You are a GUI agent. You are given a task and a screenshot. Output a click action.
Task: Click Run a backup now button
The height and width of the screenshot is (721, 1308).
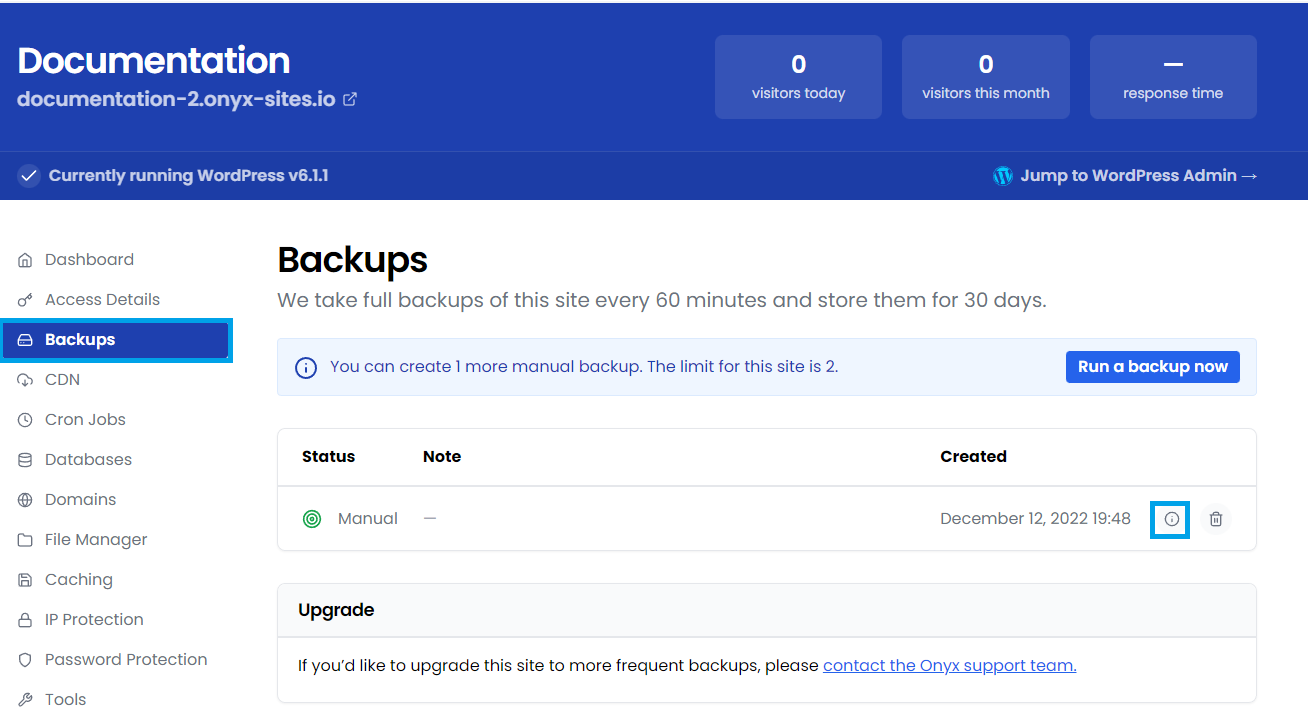point(1153,367)
